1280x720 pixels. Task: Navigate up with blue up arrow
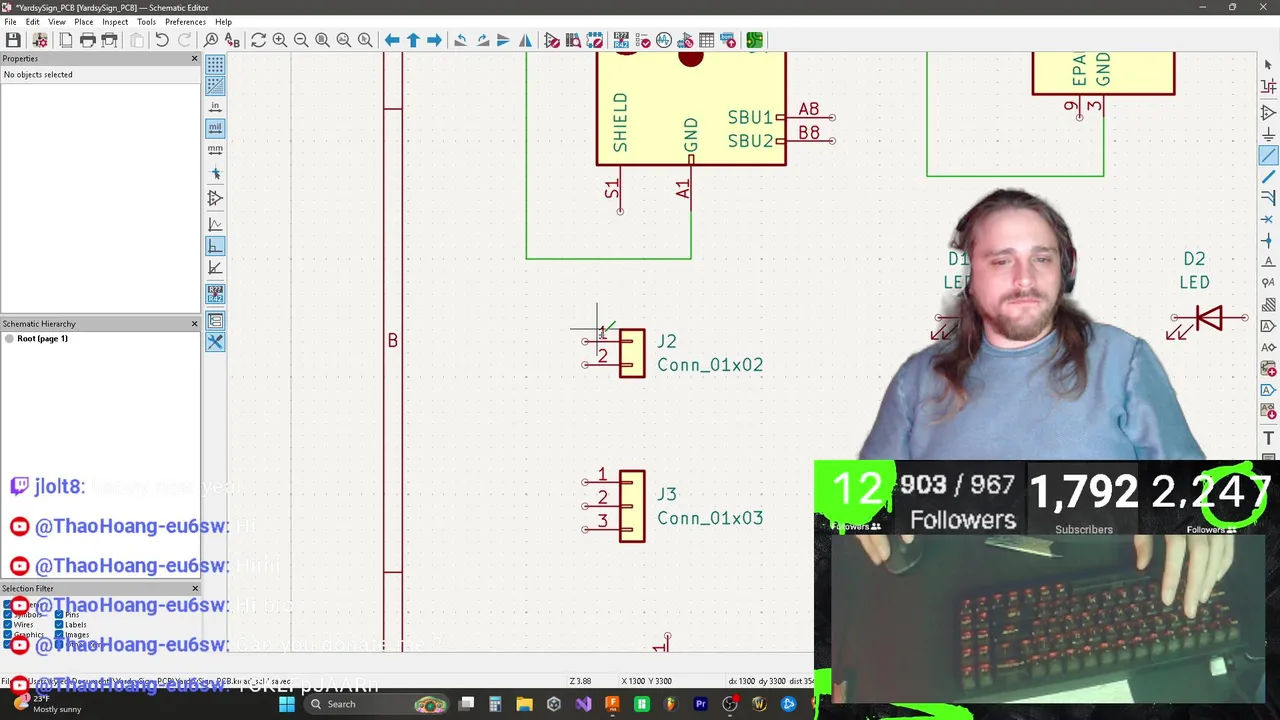(413, 40)
